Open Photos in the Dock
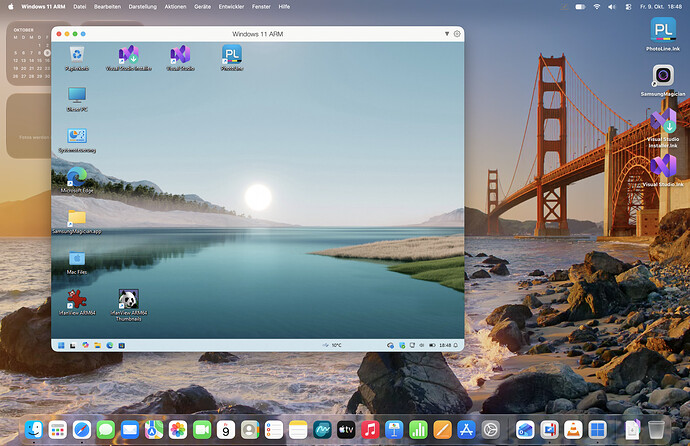This screenshot has height=446, width=690. click(x=178, y=430)
